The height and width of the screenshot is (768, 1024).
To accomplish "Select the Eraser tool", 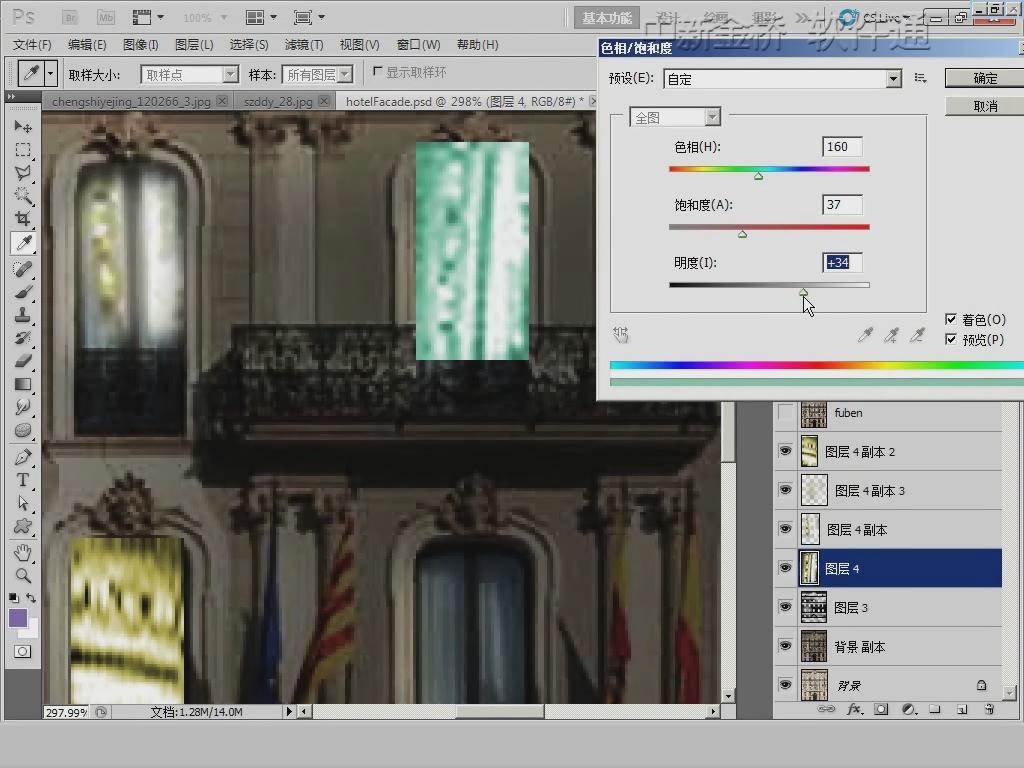I will [x=23, y=360].
